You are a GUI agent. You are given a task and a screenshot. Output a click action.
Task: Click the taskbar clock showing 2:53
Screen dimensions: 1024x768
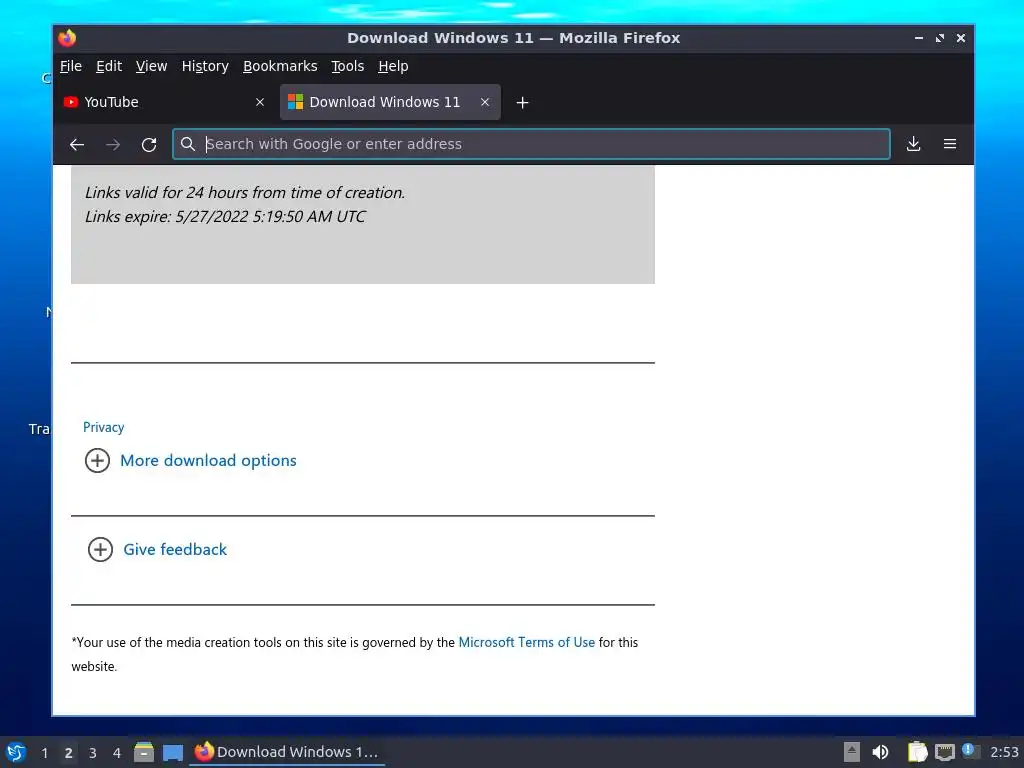coord(1004,752)
